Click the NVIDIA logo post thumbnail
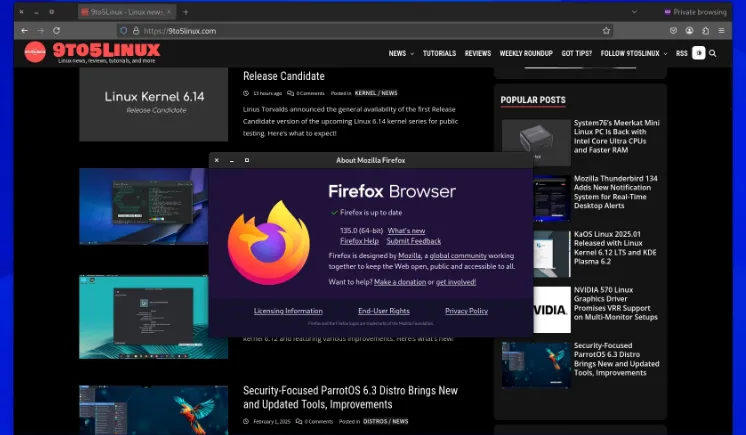Viewport: 746px width, 435px height. (552, 310)
